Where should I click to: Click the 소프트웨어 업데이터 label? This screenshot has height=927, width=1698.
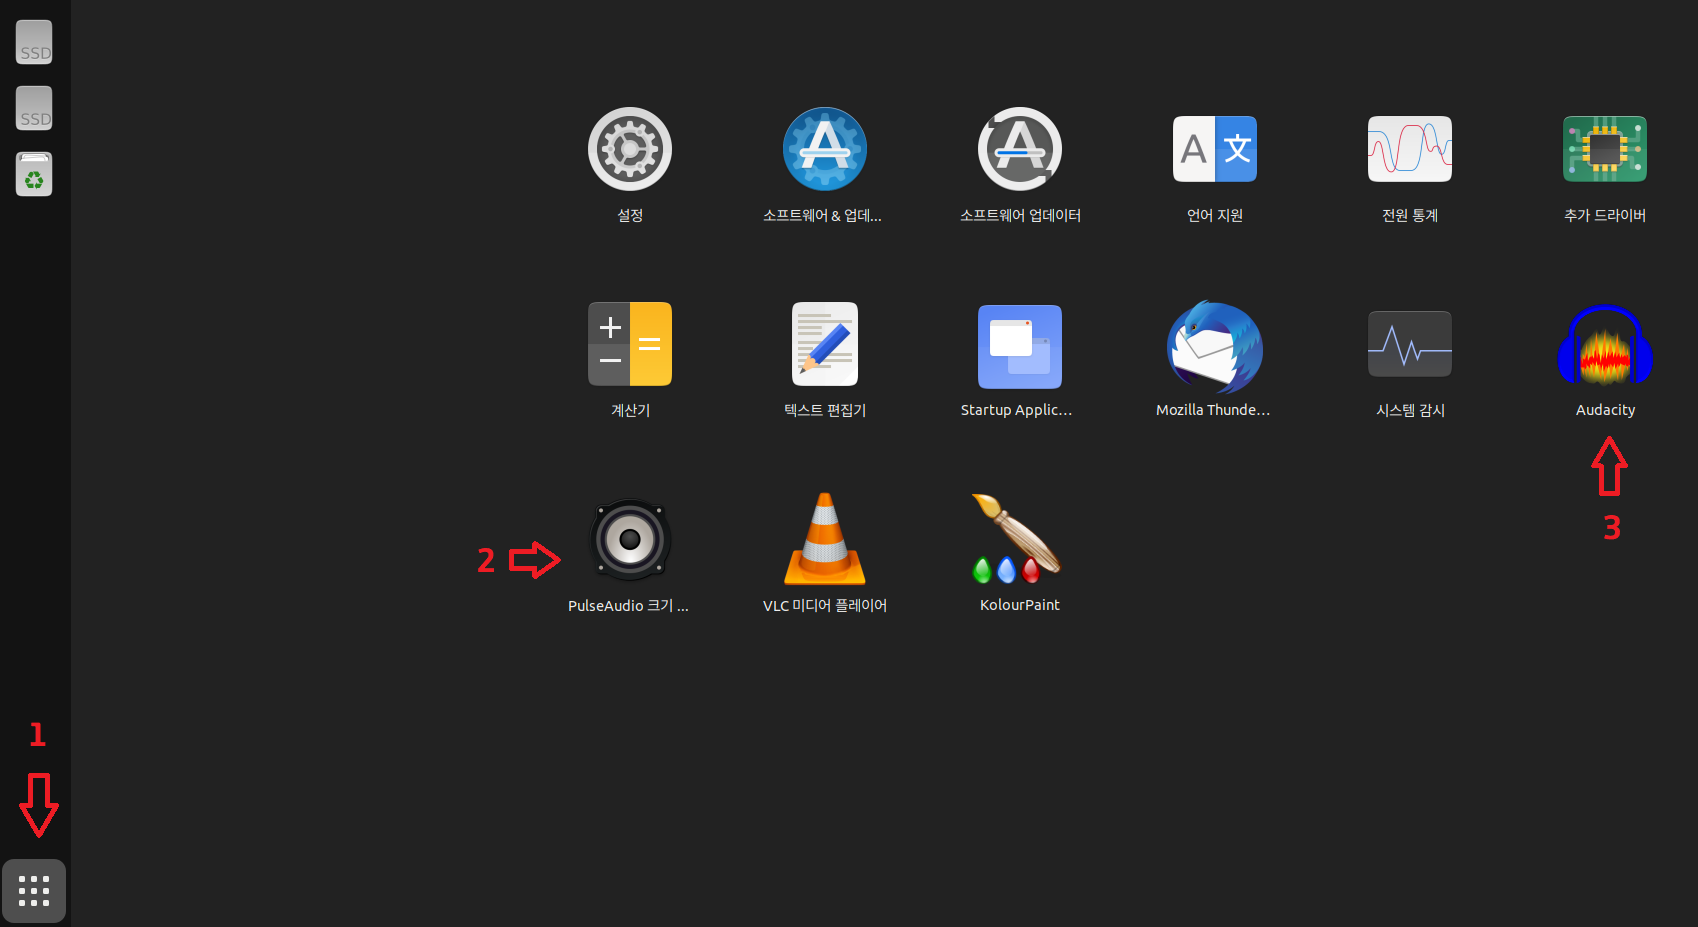(x=1020, y=215)
